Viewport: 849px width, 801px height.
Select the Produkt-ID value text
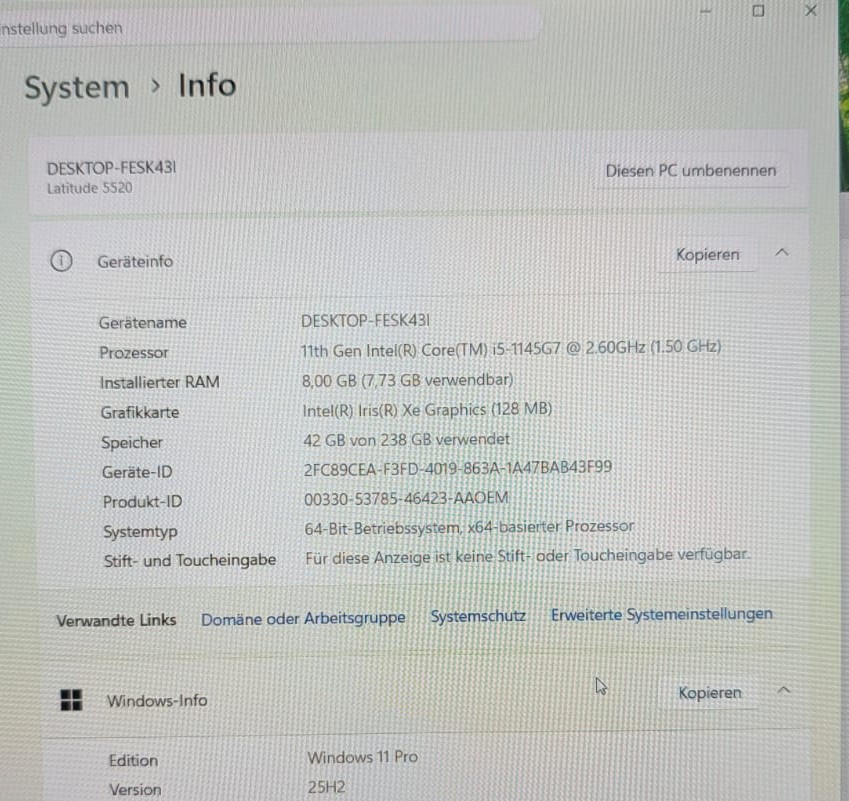point(406,498)
